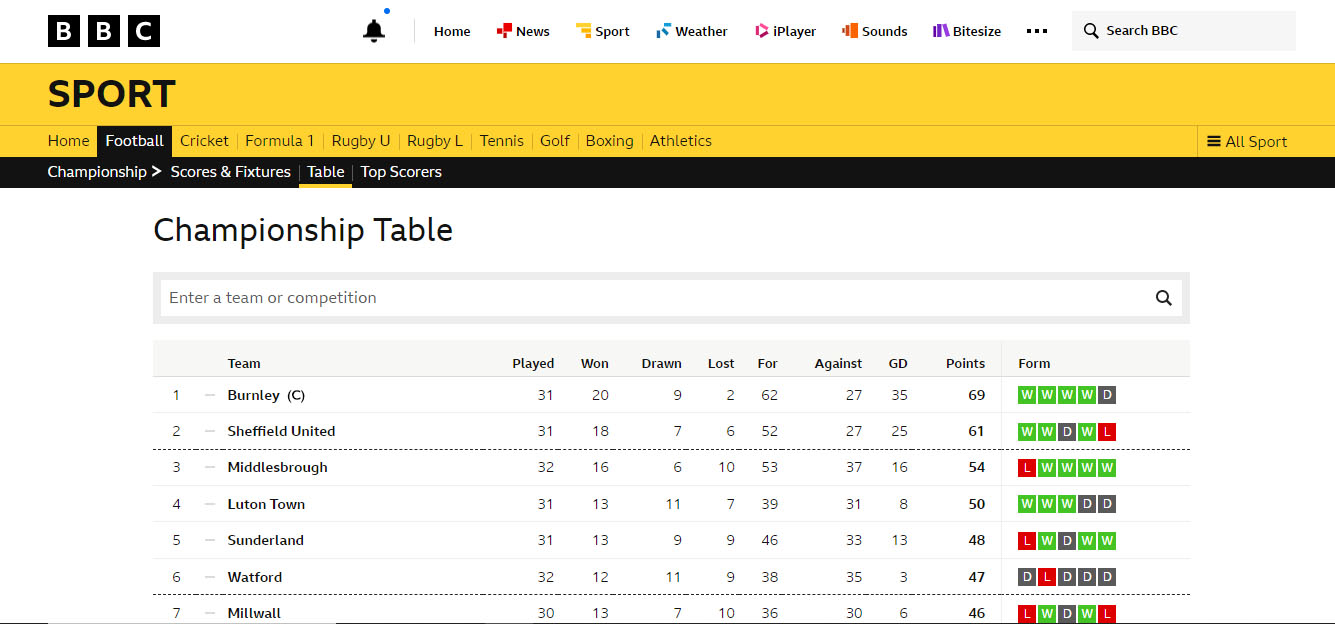1335x624 pixels.
Task: Click the Middlesbrough team link
Action: click(x=277, y=467)
